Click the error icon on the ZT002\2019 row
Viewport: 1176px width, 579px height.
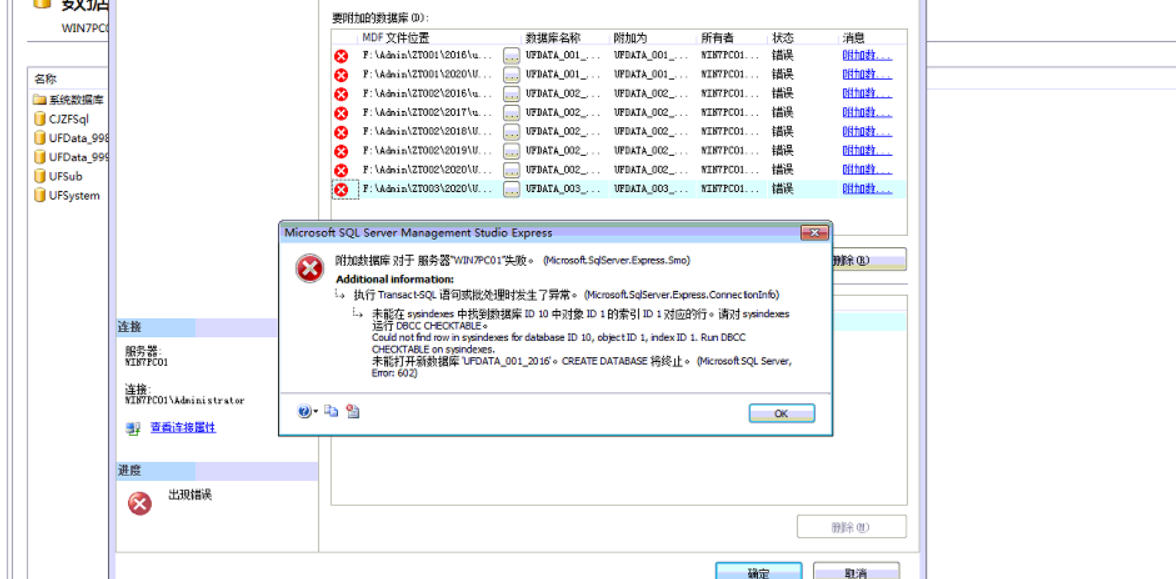341,151
